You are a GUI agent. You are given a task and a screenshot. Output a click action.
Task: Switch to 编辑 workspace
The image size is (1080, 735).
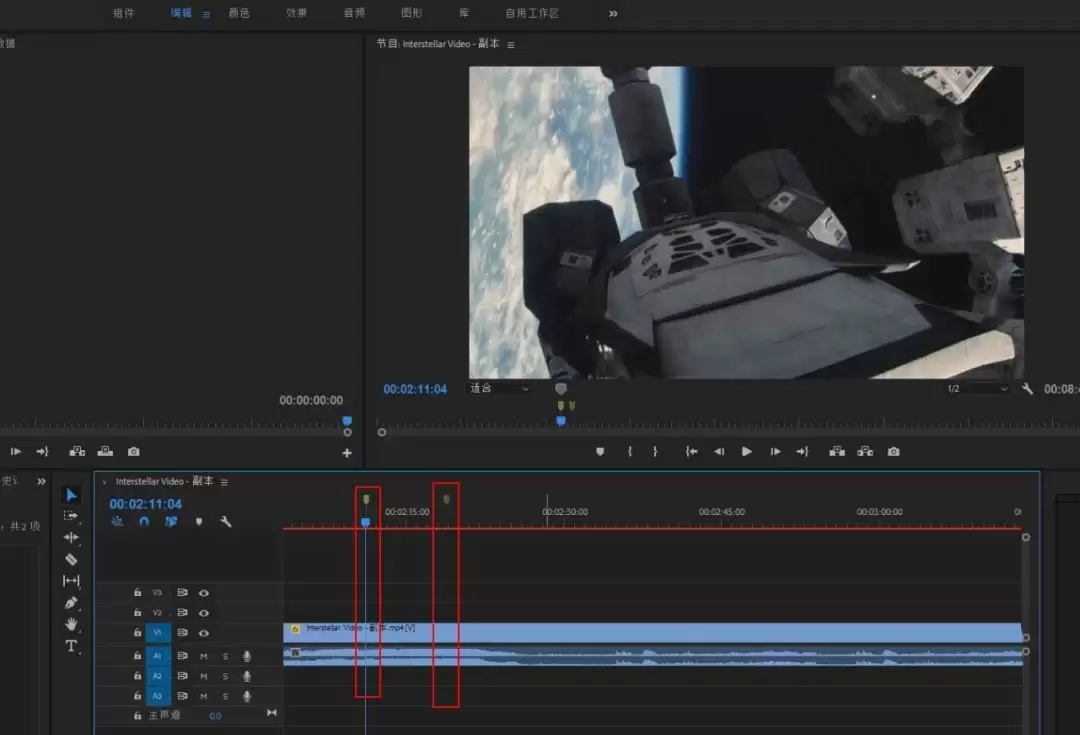[181, 13]
